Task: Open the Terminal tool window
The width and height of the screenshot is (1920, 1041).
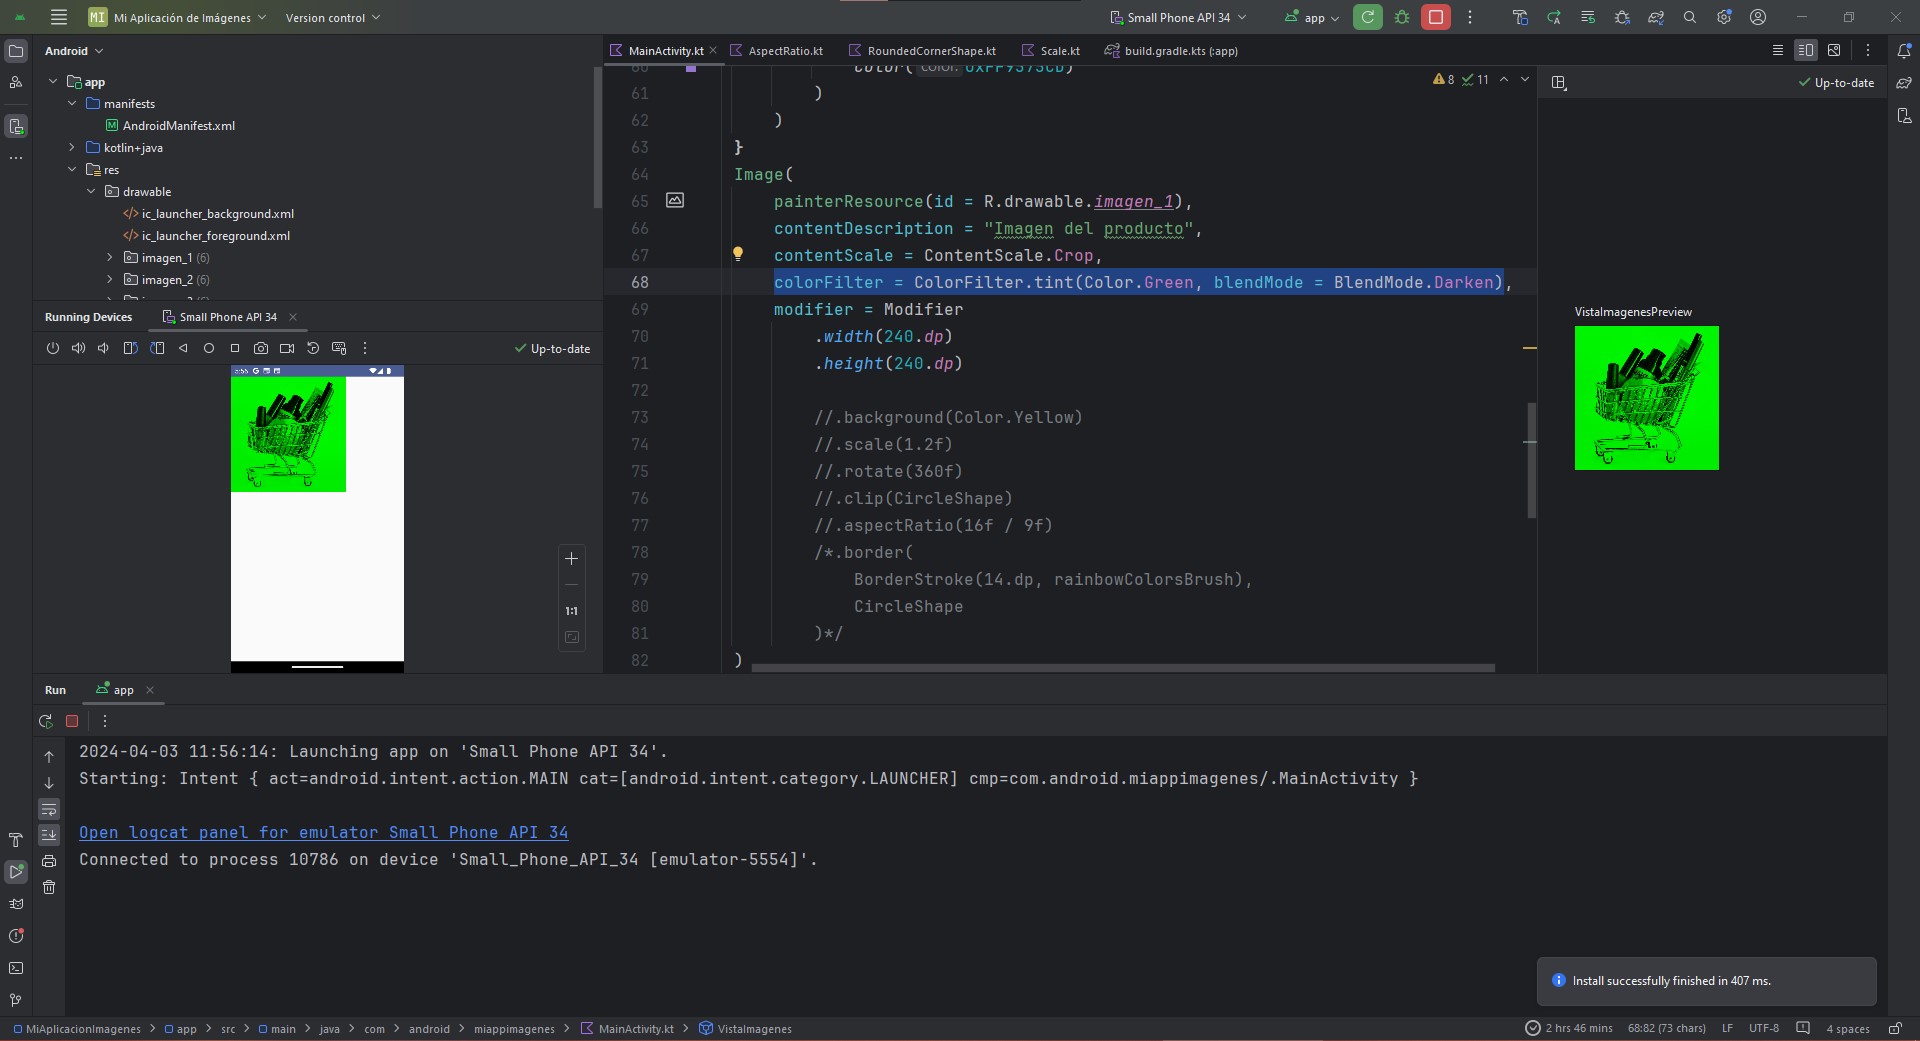Action: (16, 968)
